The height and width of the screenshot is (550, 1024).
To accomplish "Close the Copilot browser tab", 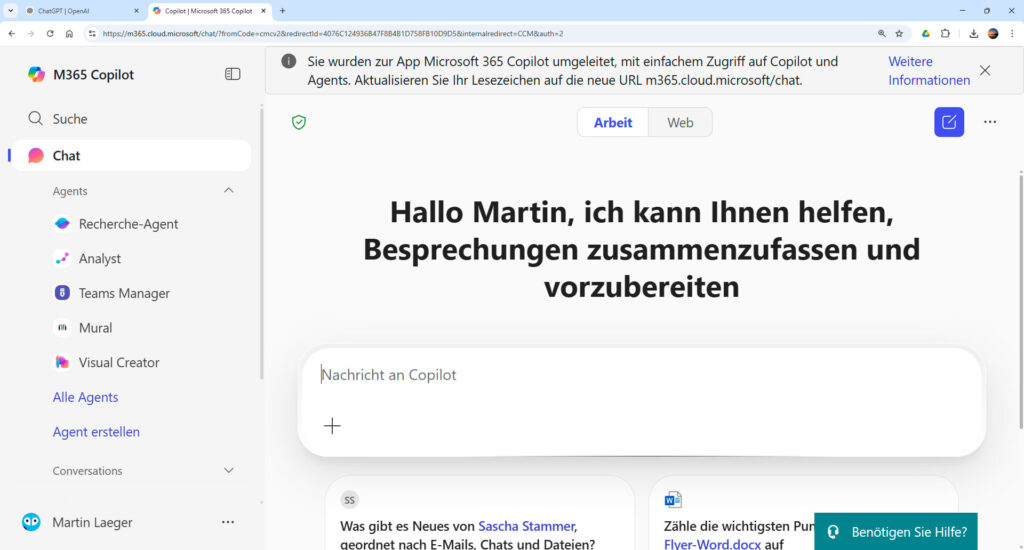I will pos(263,11).
